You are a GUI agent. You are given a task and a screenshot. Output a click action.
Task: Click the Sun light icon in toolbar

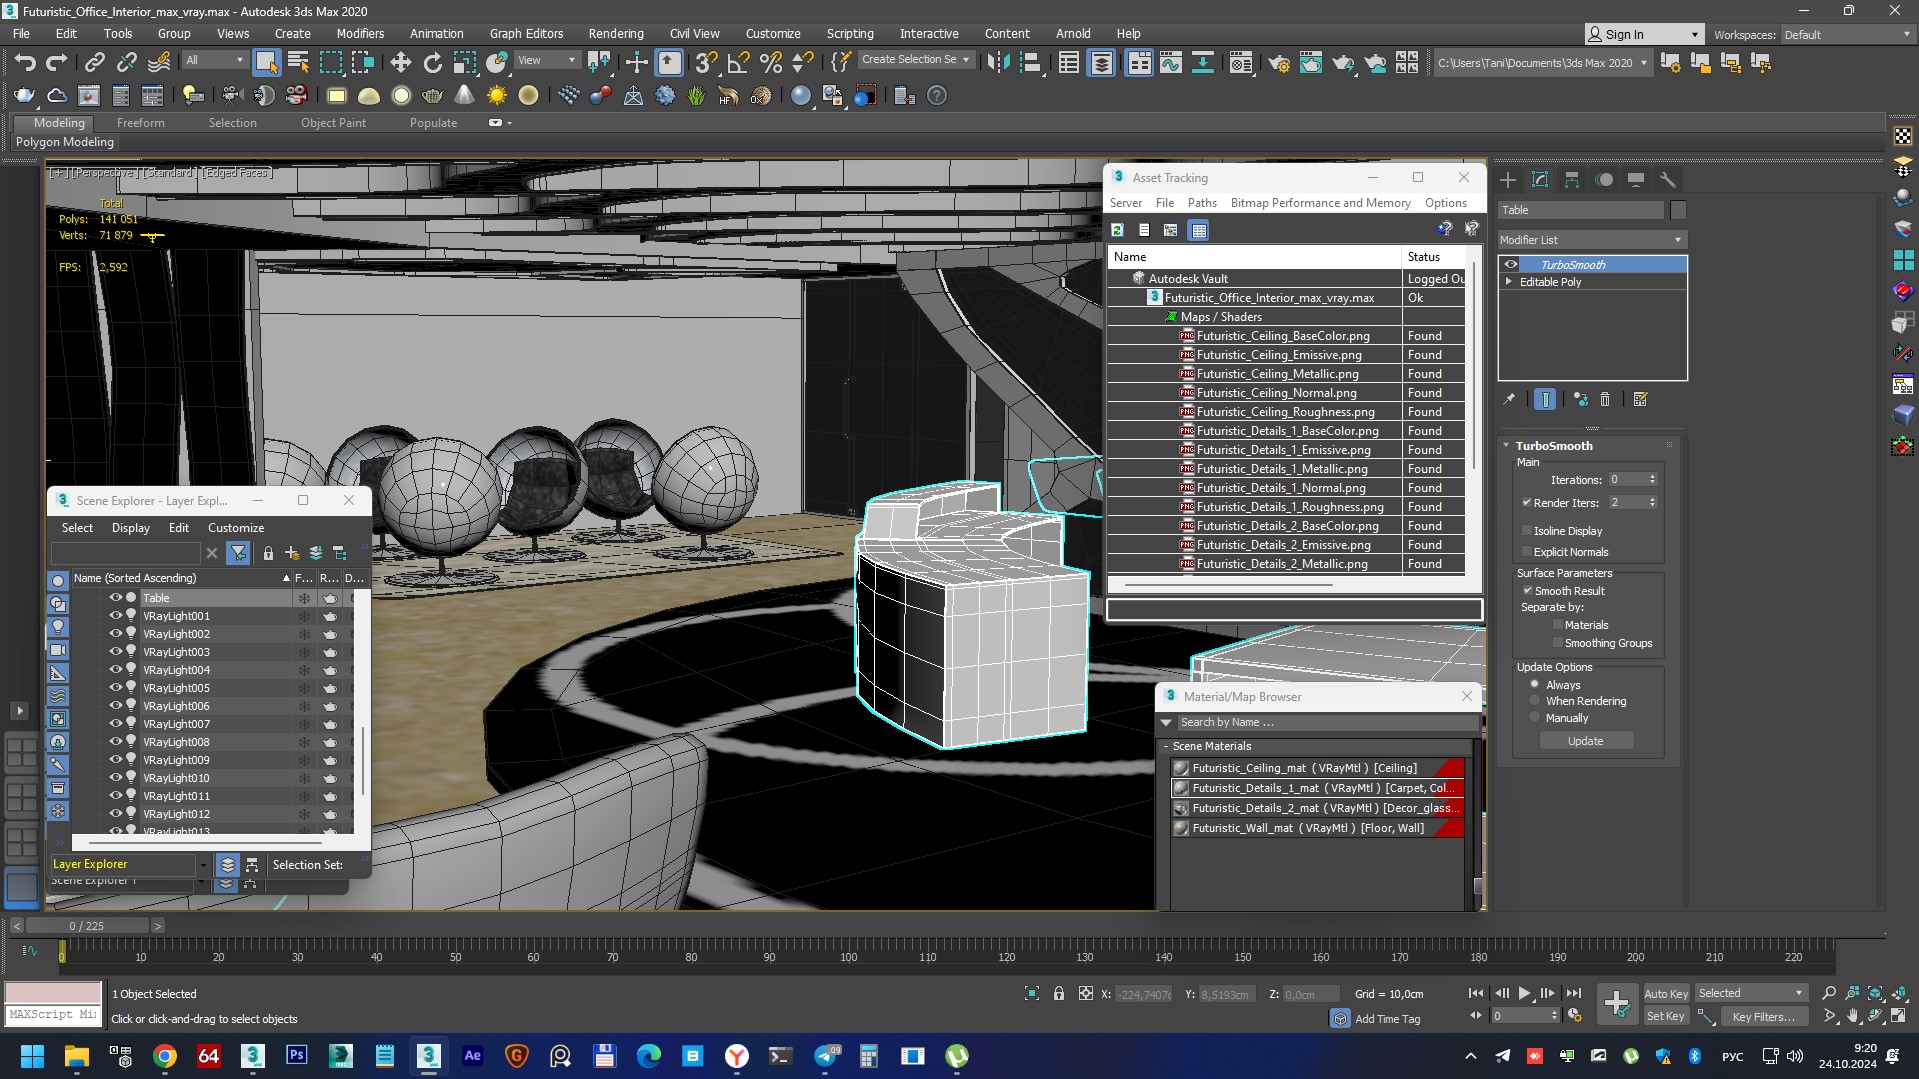[x=497, y=96]
